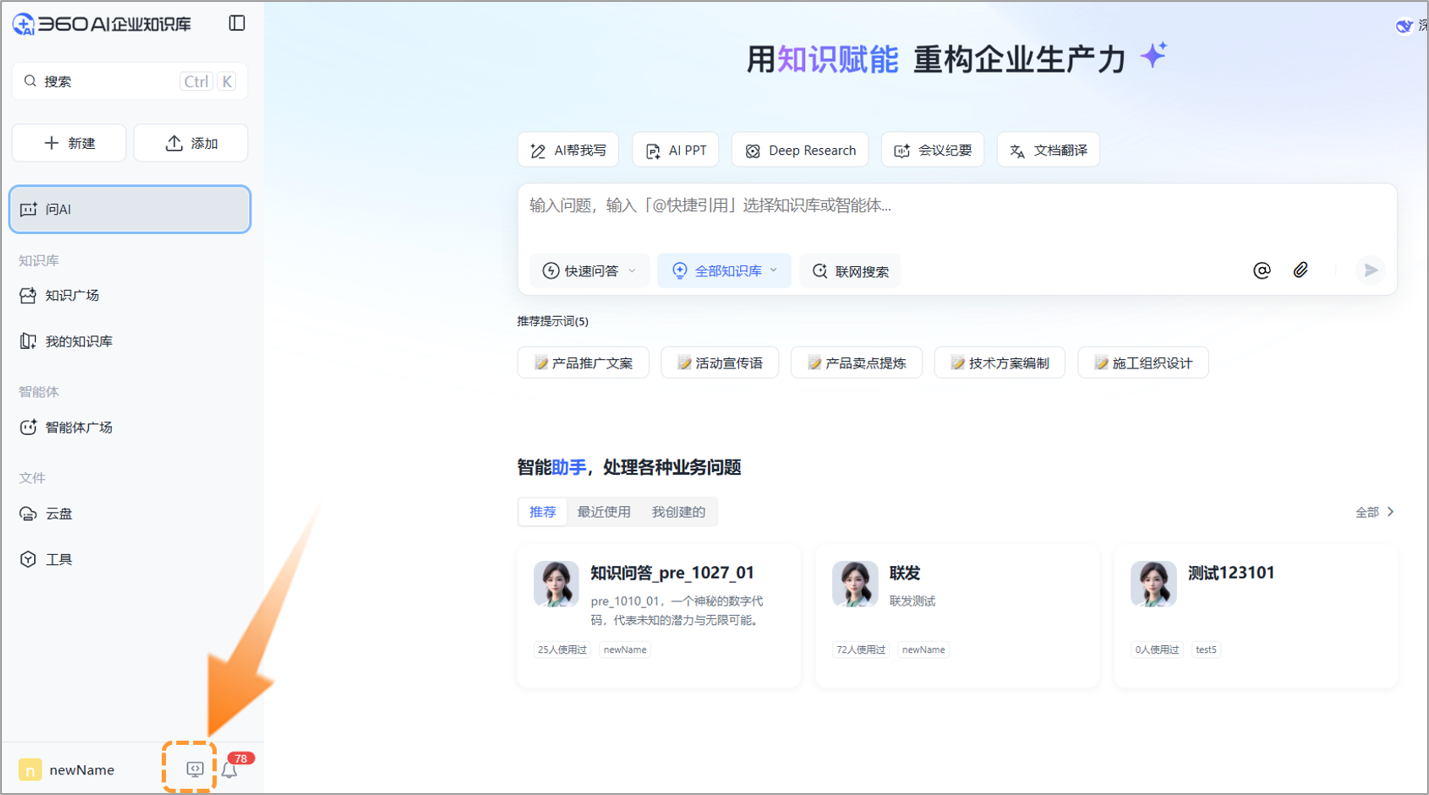Viewport: 1429px width, 795px height.
Task: Click the 添加 add button
Action: 190,142
